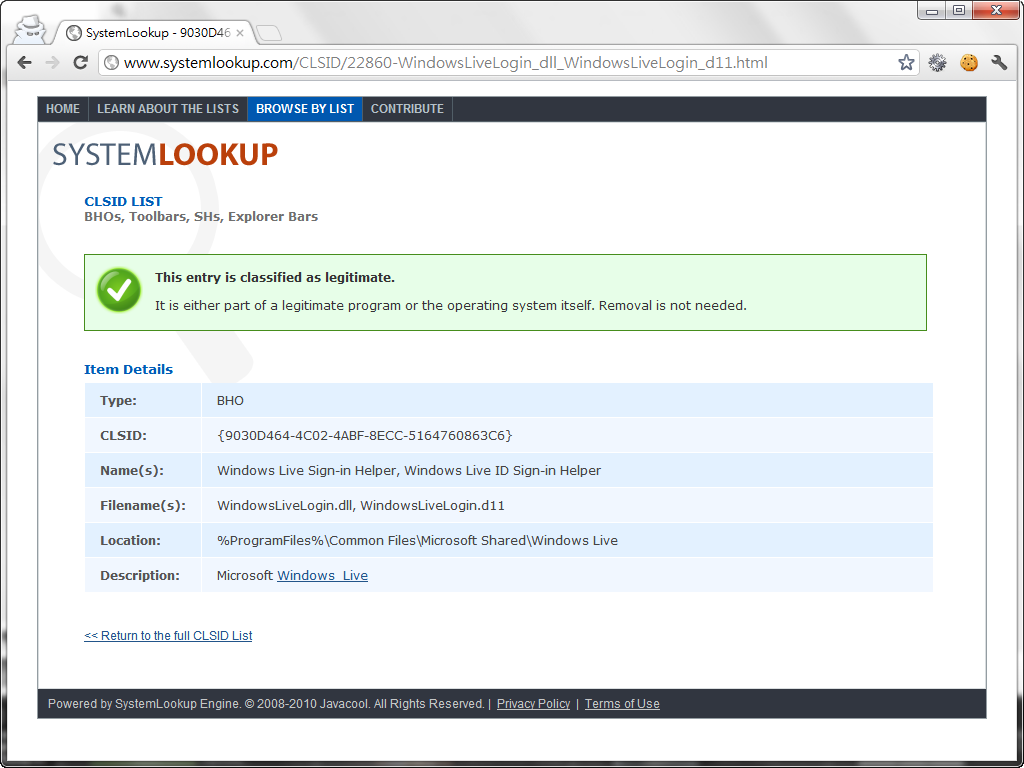Click the 'Location:' label cell
1024x768 pixels.
pyautogui.click(x=143, y=540)
